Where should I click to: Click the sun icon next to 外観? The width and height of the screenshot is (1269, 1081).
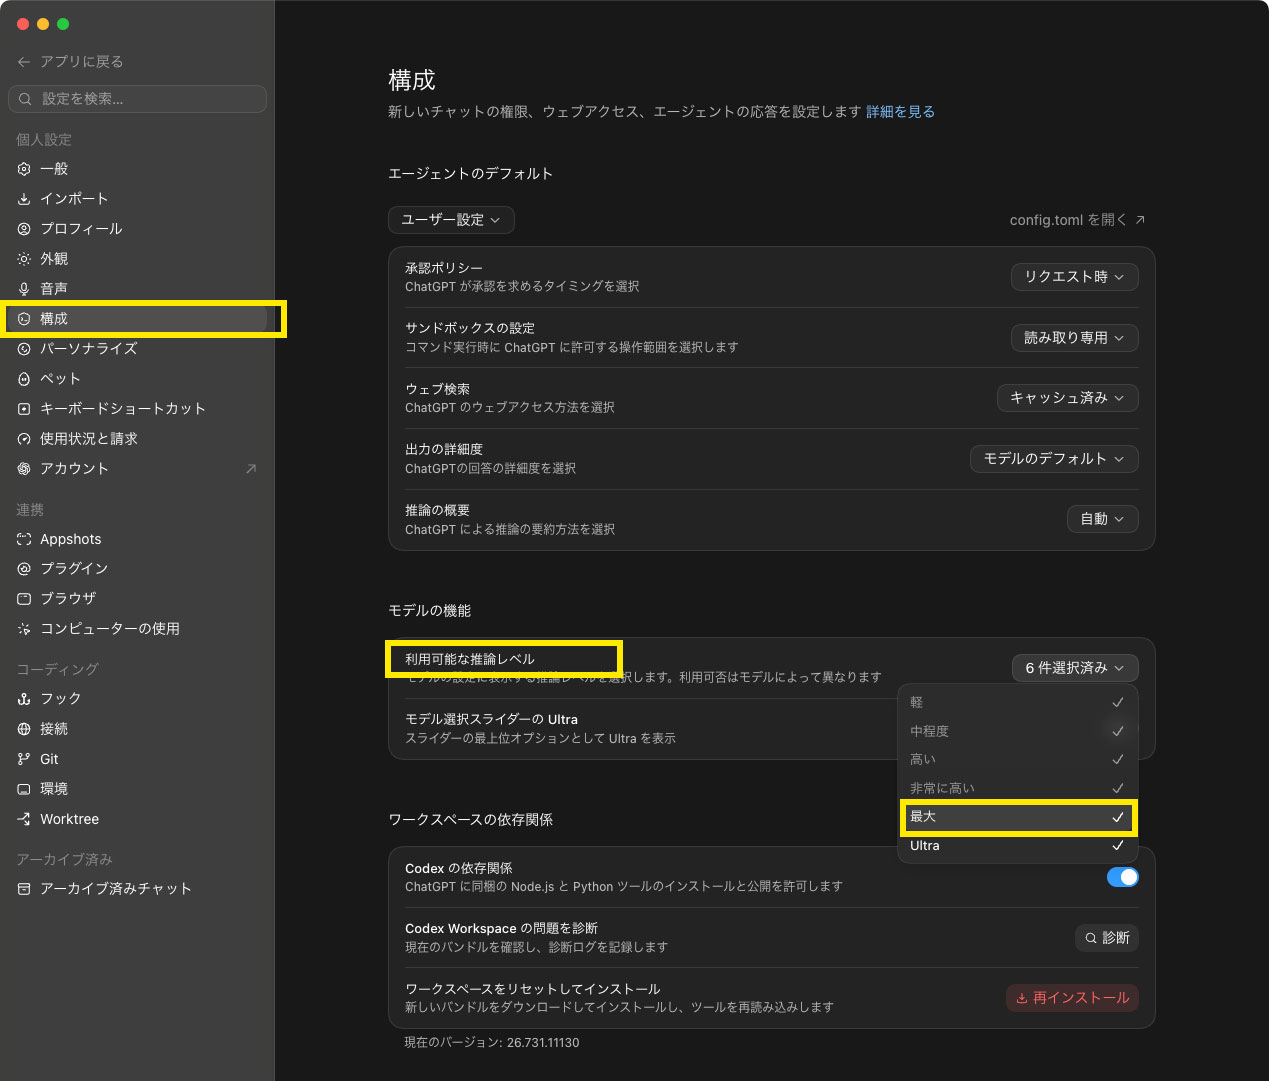[x=24, y=259]
